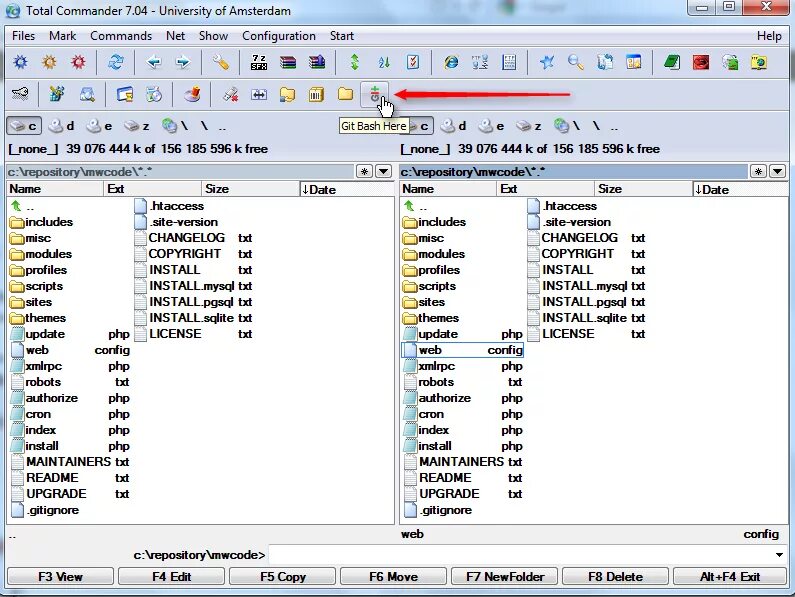The height and width of the screenshot is (597, 795).
Task: Open network neighborhood in right drive bar
Action: pyautogui.click(x=566, y=126)
